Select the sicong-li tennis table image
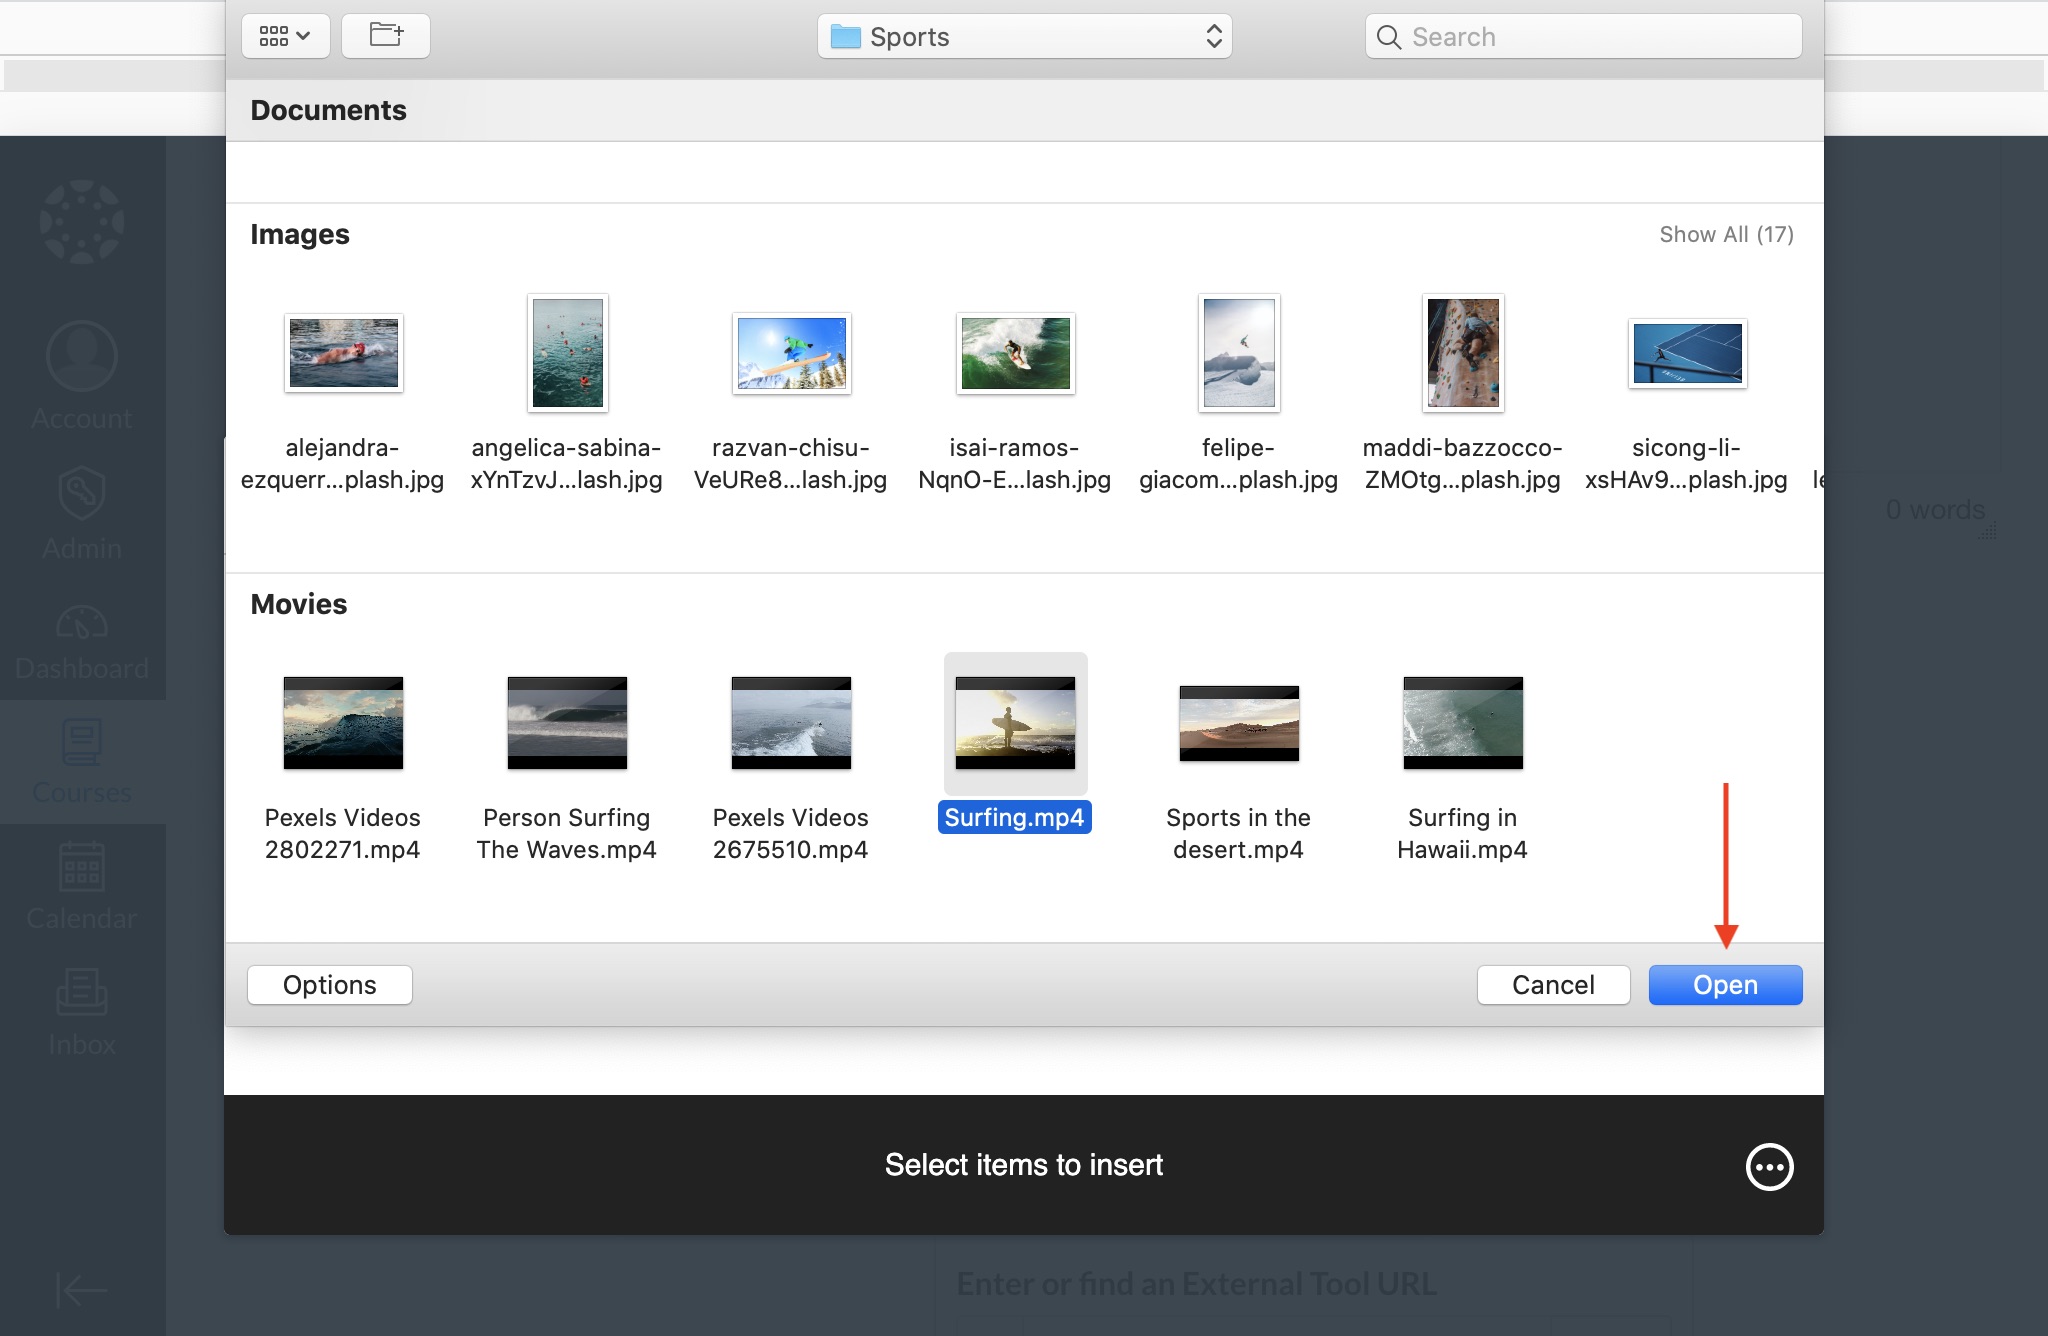 point(1687,353)
